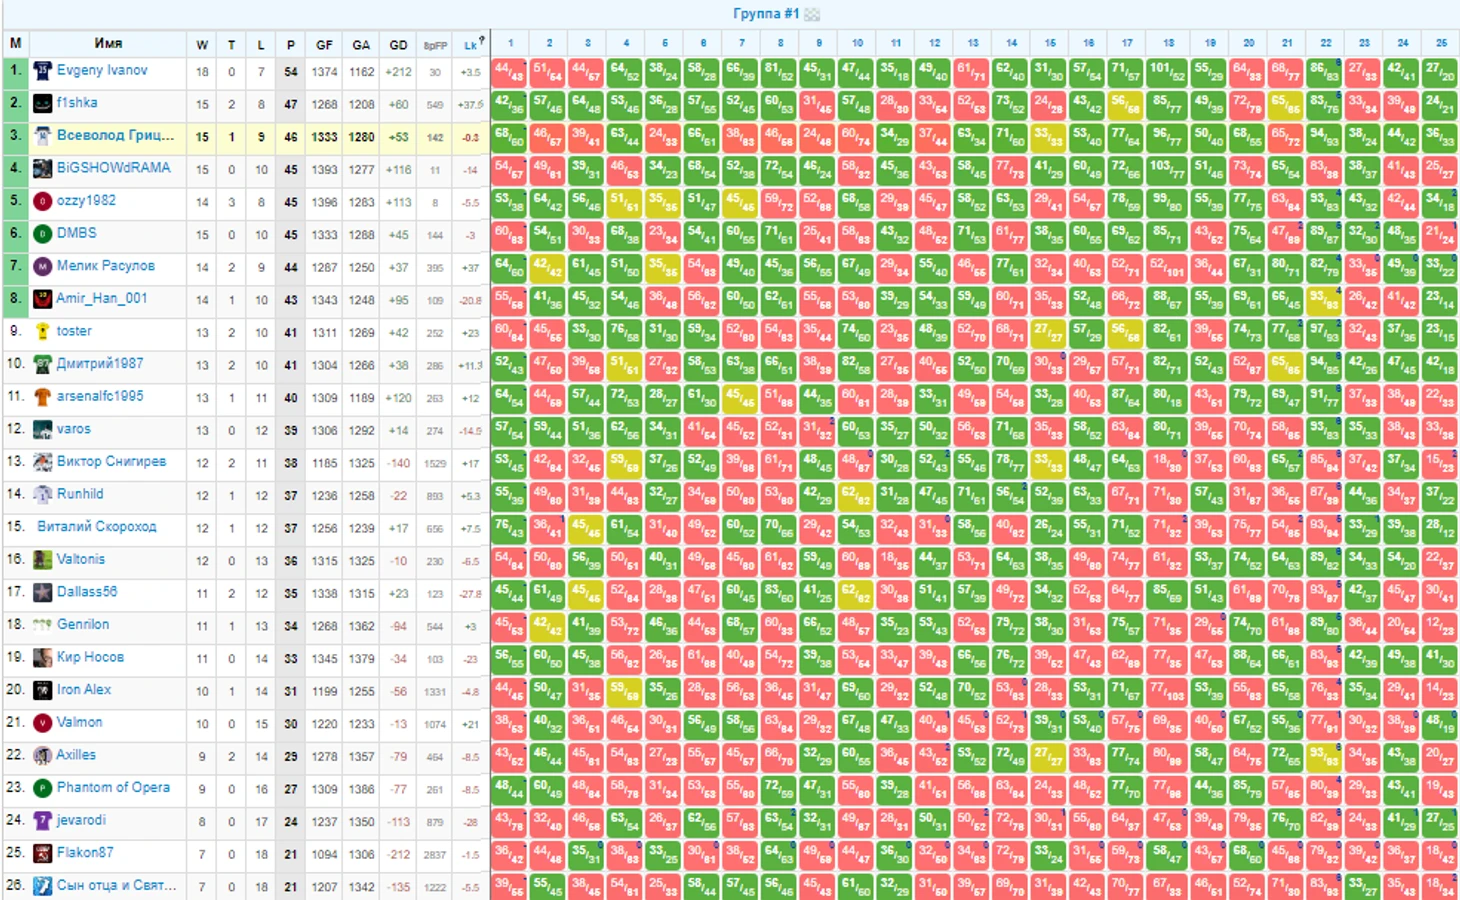Click Valmon's red circle avatar
This screenshot has width=1460, height=900.
[x=42, y=723]
